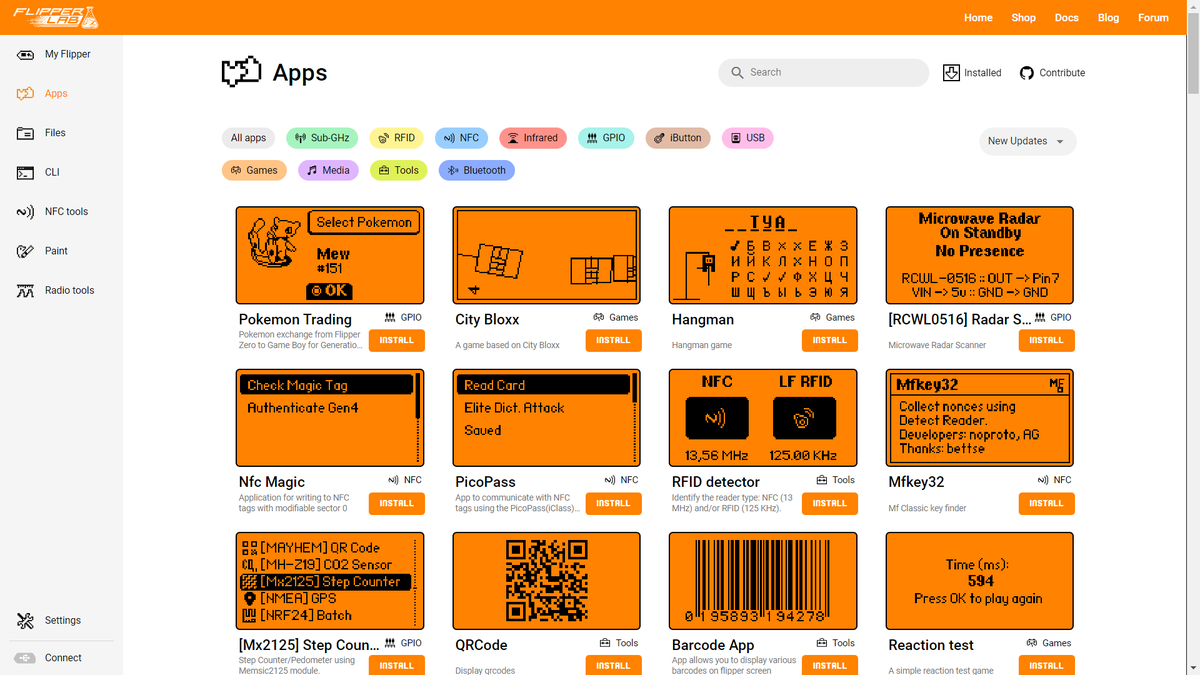Screen dimensions: 1200x675
Task: Filter apps by iButton category
Action: pos(678,138)
